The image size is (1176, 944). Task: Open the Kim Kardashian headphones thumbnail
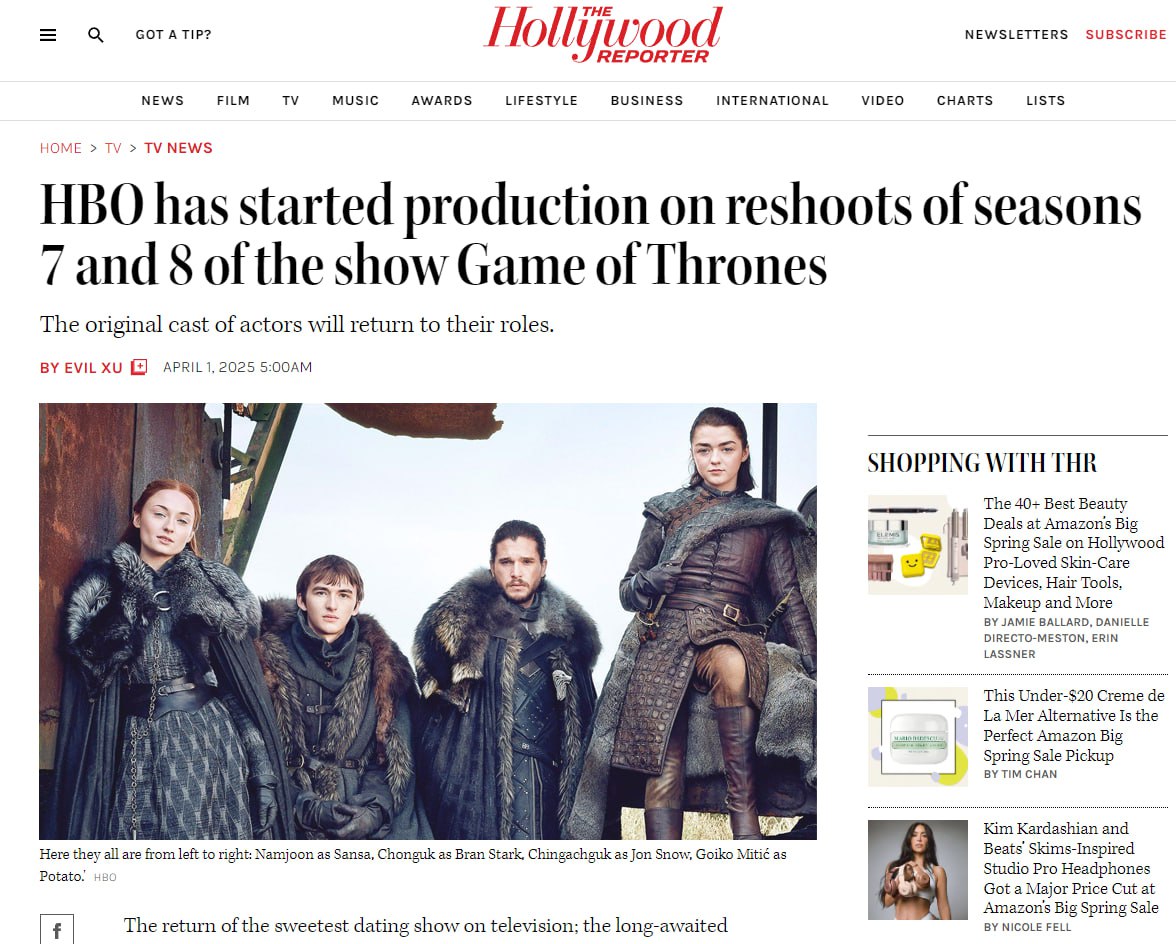coord(918,870)
